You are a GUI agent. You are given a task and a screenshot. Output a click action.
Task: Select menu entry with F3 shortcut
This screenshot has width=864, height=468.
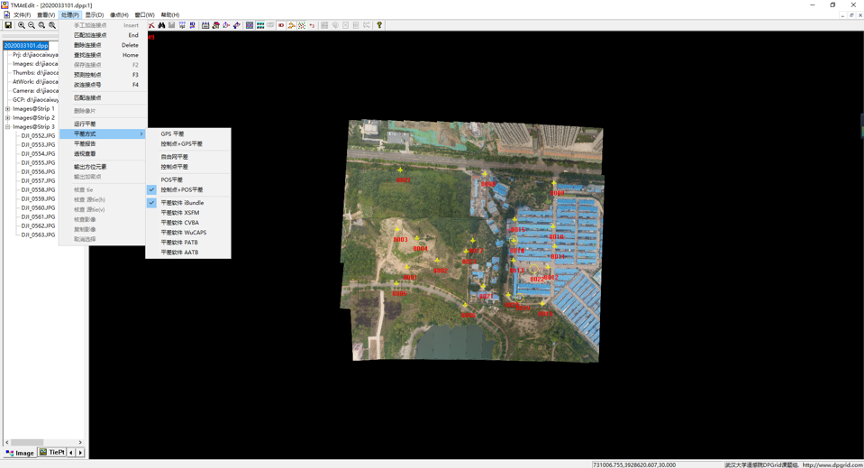[x=103, y=75]
